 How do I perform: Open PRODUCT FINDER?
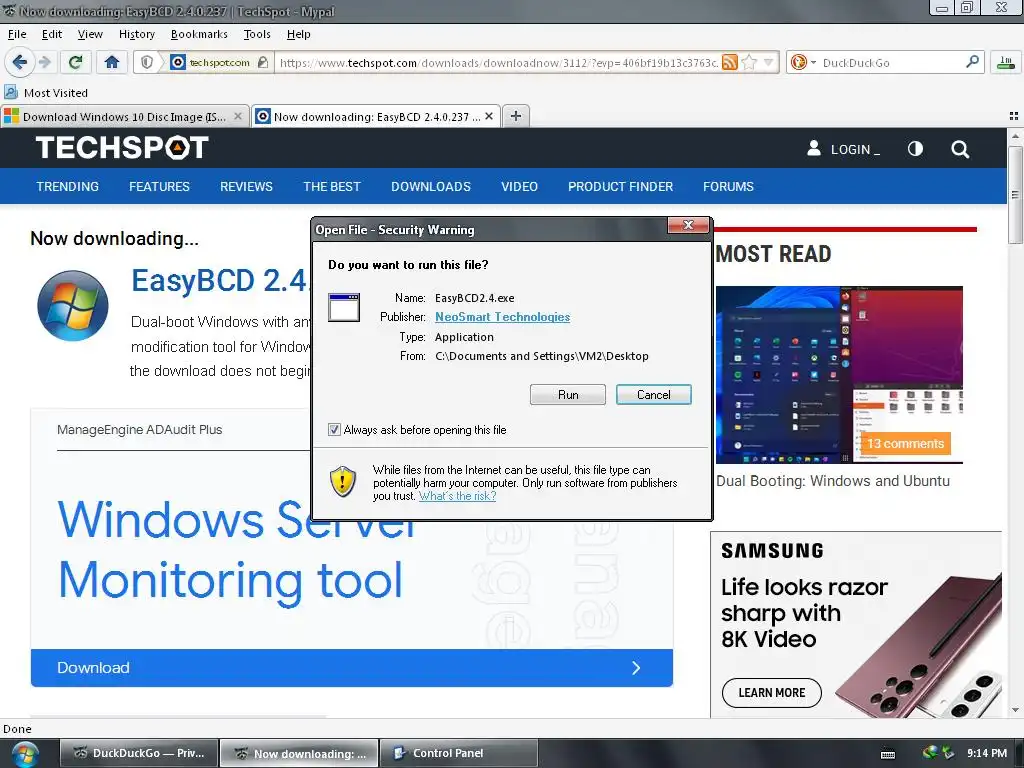pos(620,187)
